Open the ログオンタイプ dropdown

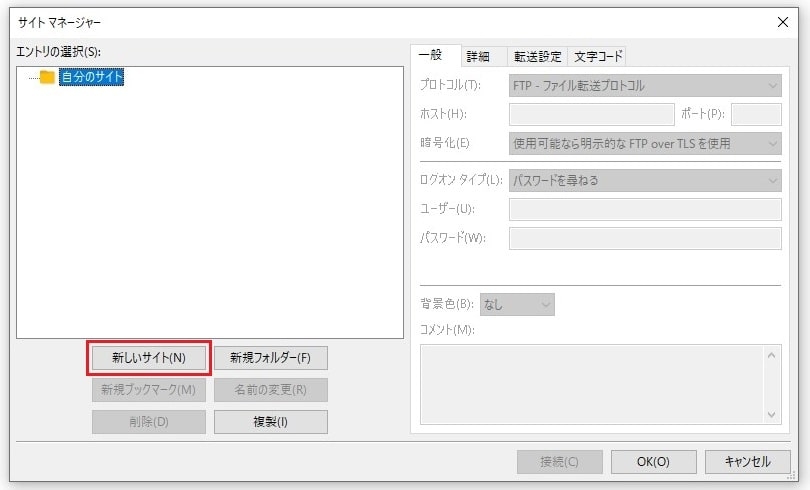645,181
